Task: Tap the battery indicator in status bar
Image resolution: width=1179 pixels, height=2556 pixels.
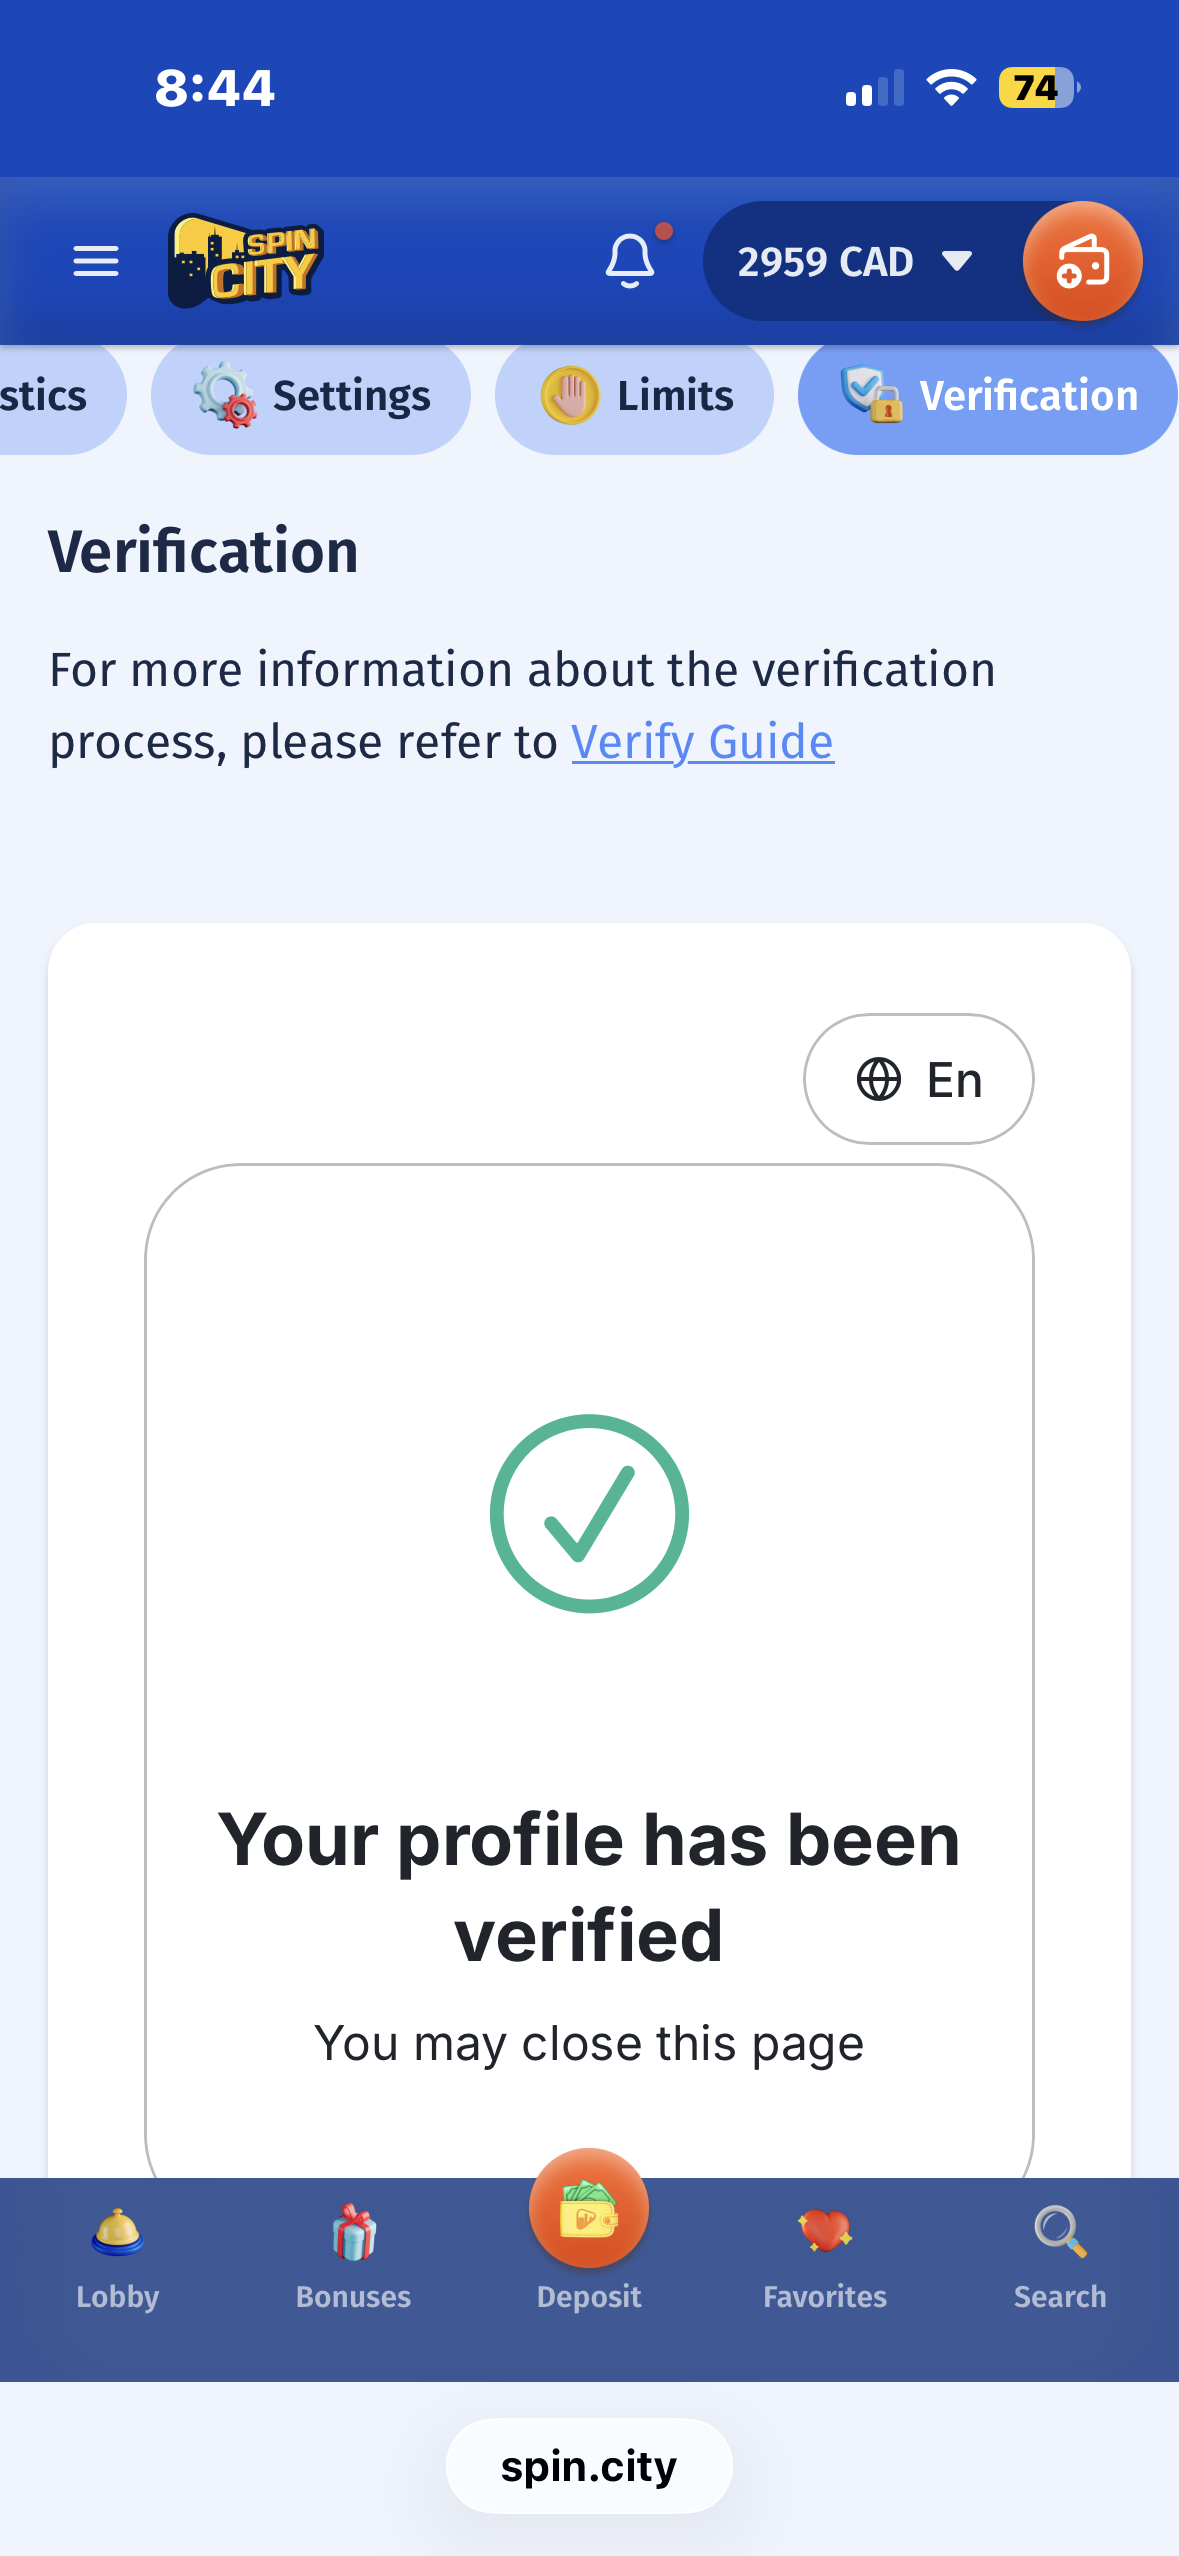Action: pos(1038,88)
